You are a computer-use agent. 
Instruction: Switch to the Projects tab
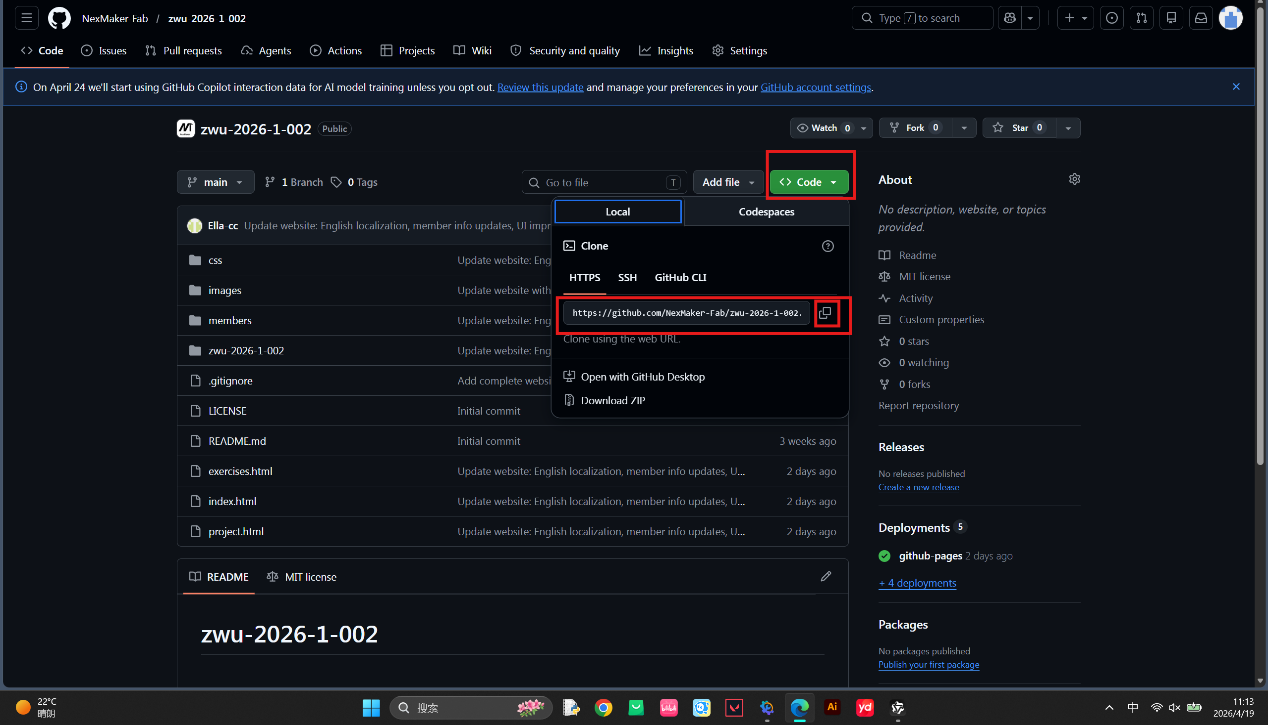coord(408,51)
